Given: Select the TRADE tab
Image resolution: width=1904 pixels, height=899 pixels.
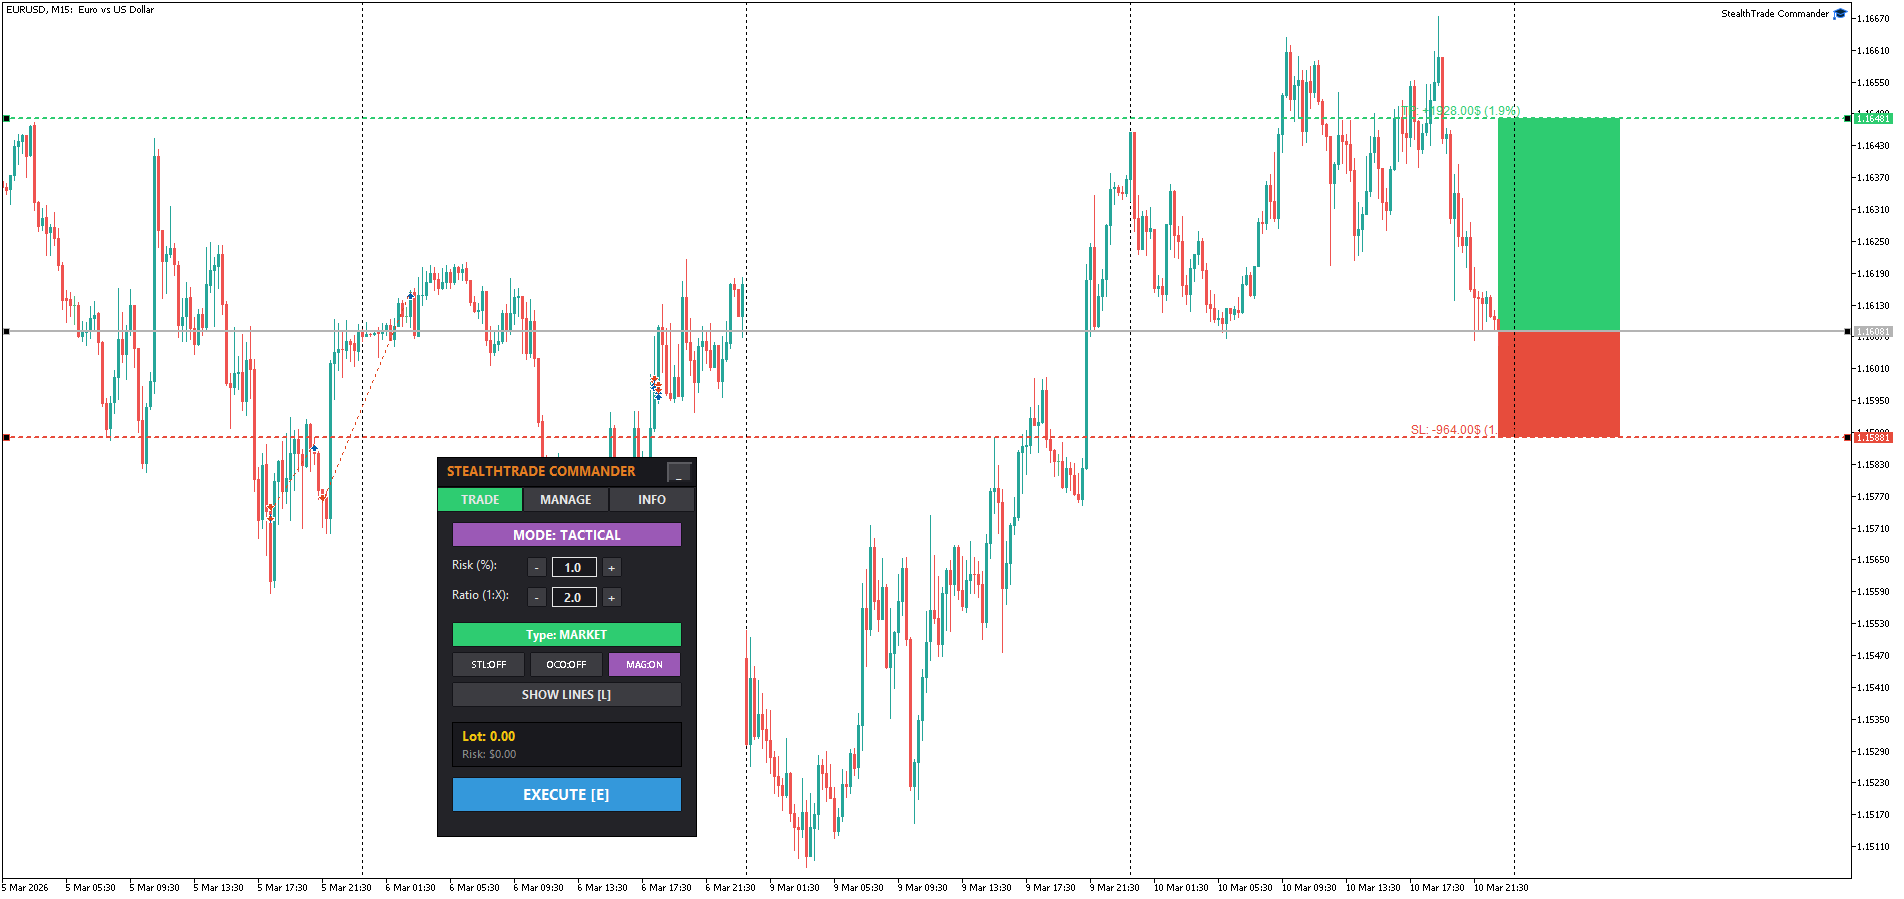Looking at the screenshot, I should pos(480,500).
